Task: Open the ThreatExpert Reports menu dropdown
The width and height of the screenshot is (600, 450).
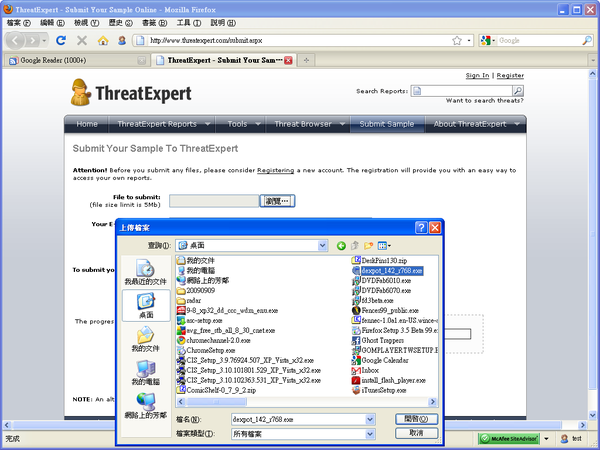Action: [207, 124]
